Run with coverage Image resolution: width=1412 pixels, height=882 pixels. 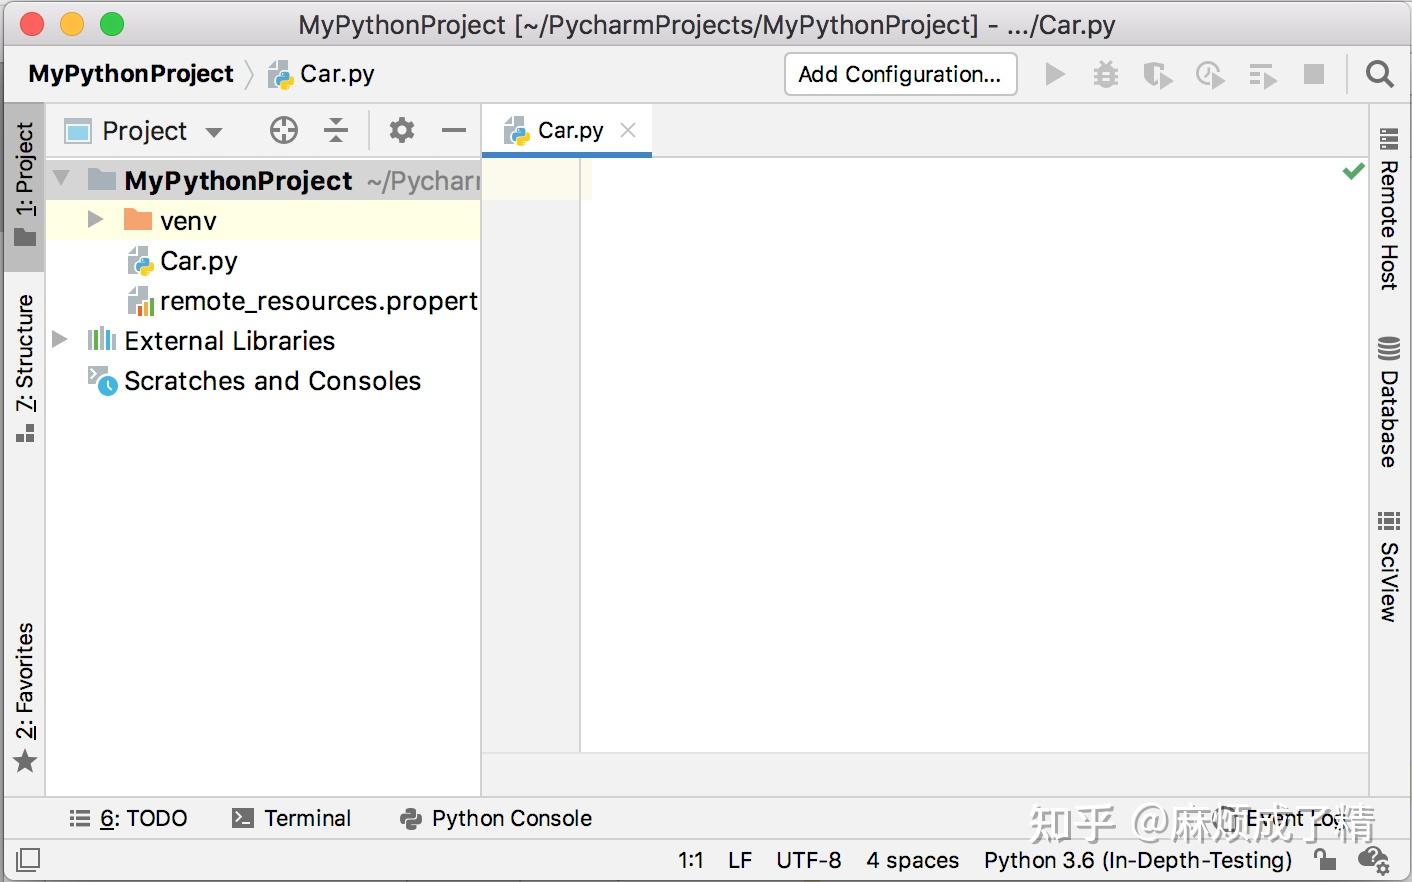coord(1158,74)
